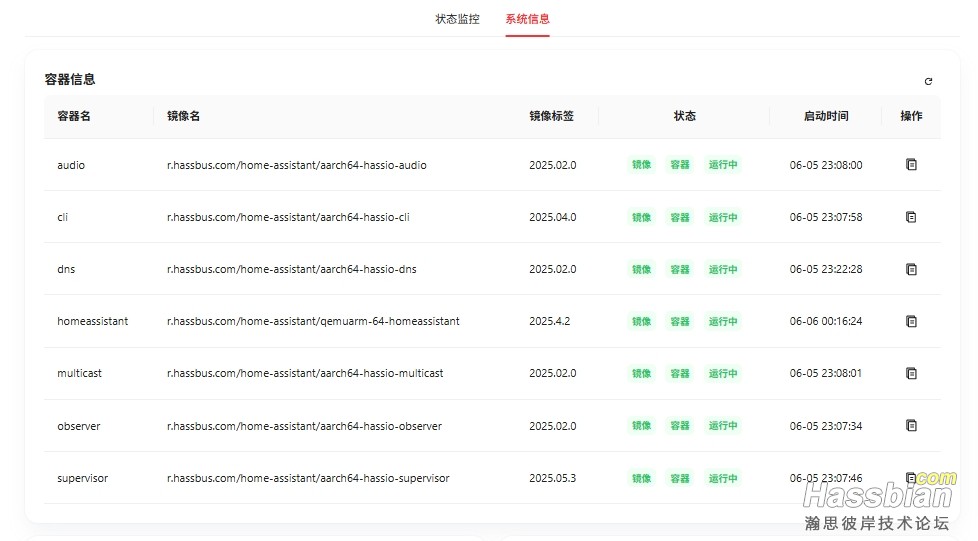
Task: Click the 运行中 status tag for audio
Action: (723, 165)
